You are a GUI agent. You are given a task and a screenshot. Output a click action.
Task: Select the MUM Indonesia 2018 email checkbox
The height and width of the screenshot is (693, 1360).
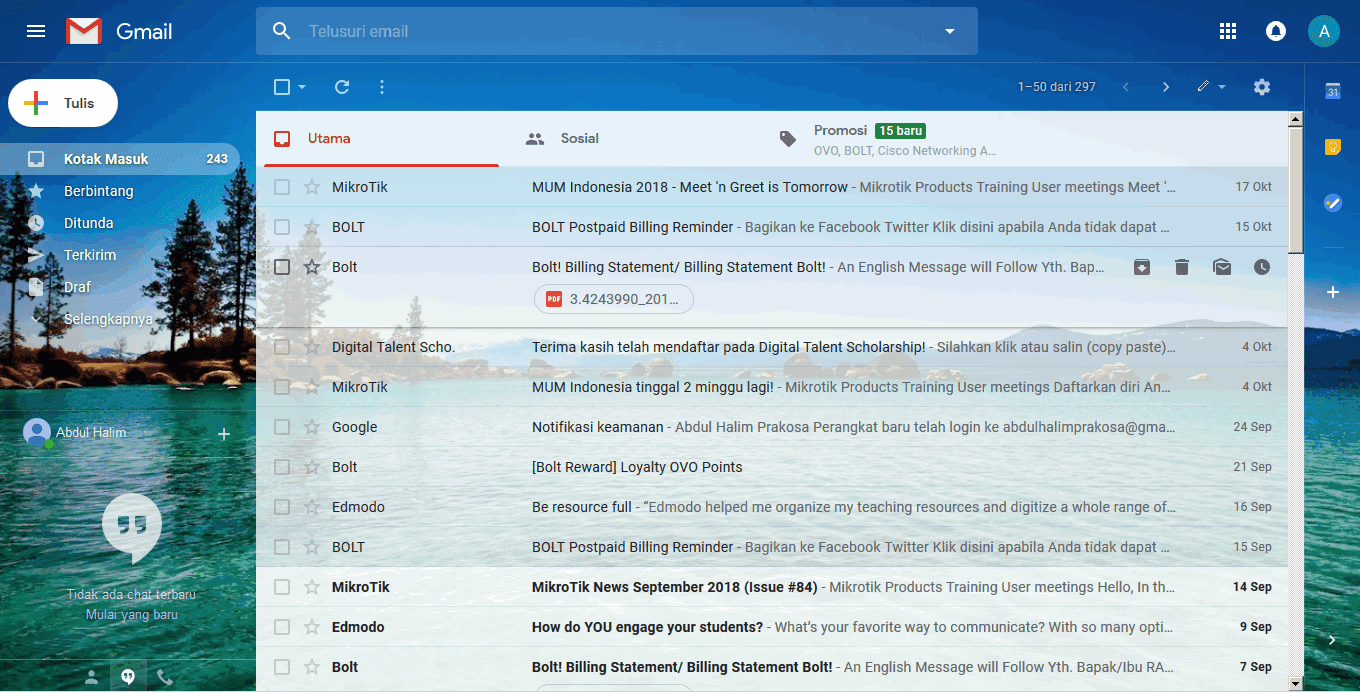click(x=282, y=187)
